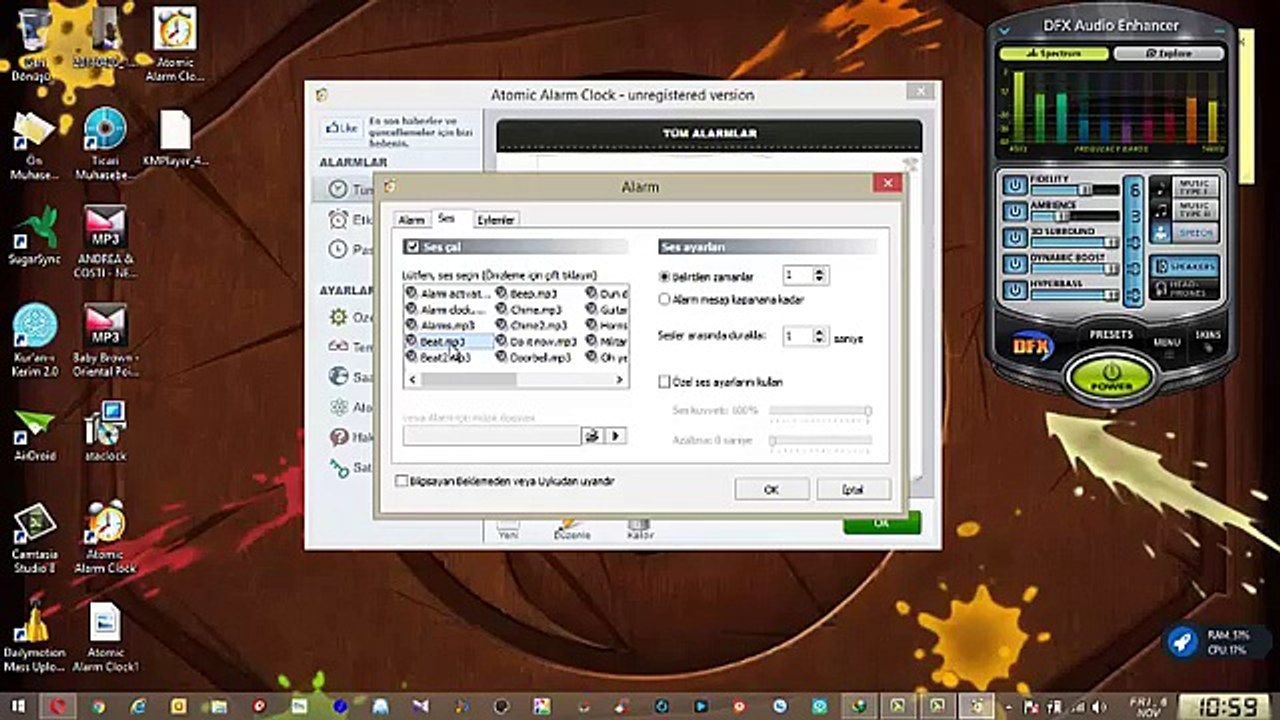This screenshot has width=1280, height=720.
Task: Check 'Özel ses ayarlarını kullan' option
Action: pos(664,382)
